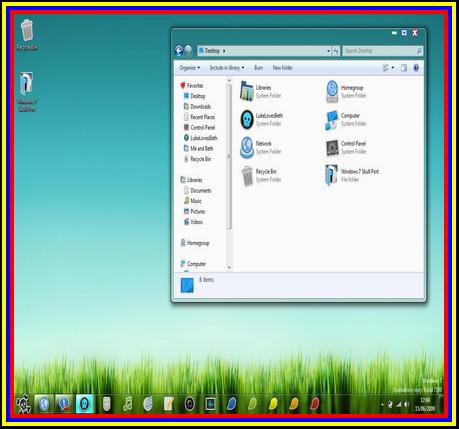The height and width of the screenshot is (429, 459).
Task: Click the network signal tray icon
Action: (x=398, y=404)
